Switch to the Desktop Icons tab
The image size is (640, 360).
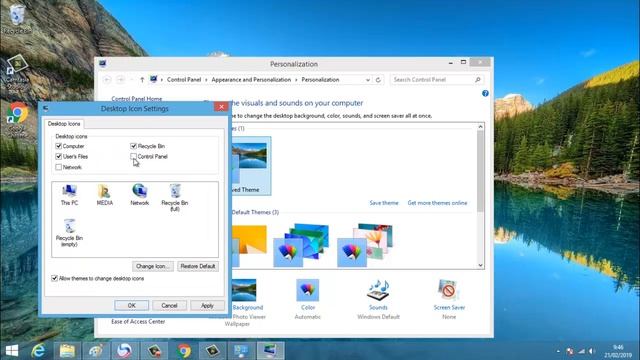[x=64, y=124]
